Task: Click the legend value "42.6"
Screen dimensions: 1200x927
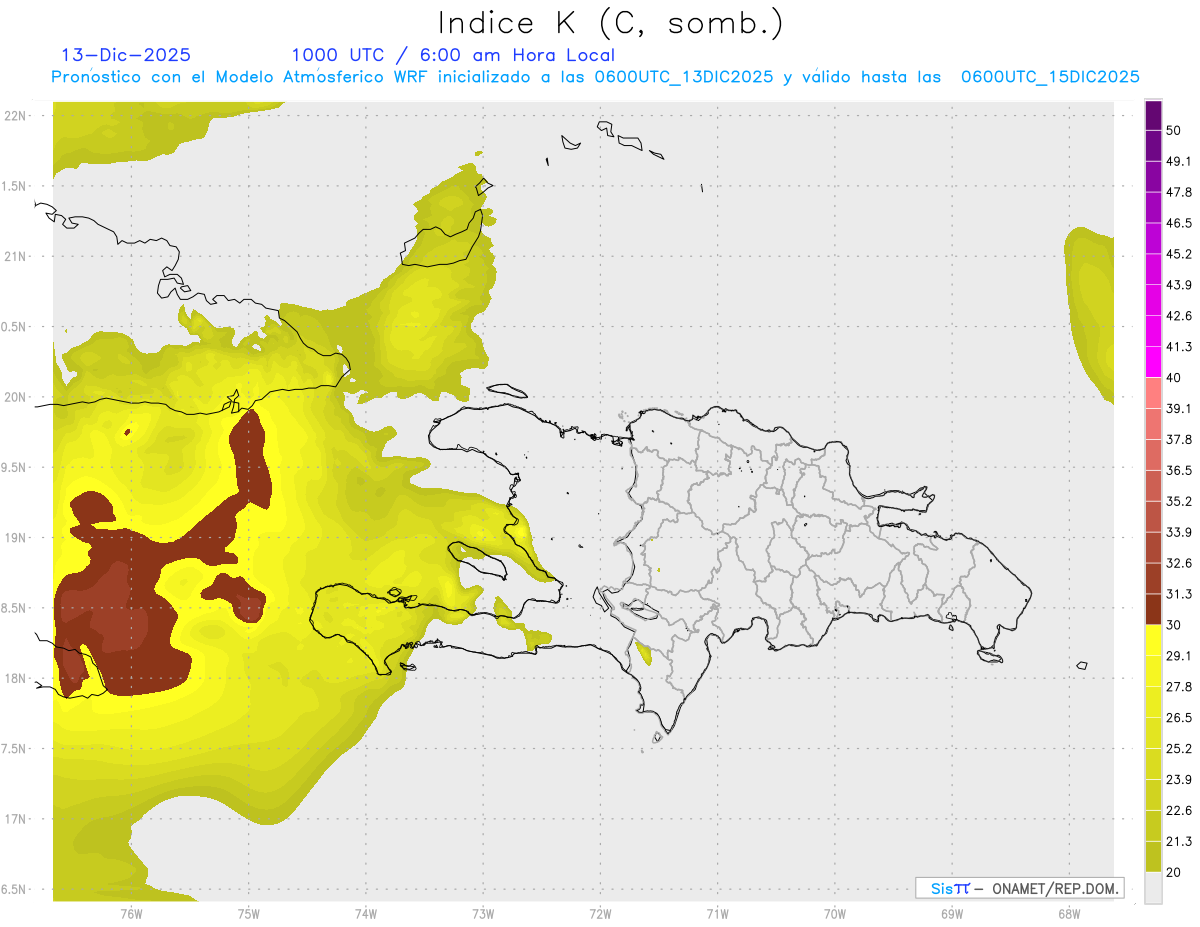Action: coord(1179,316)
